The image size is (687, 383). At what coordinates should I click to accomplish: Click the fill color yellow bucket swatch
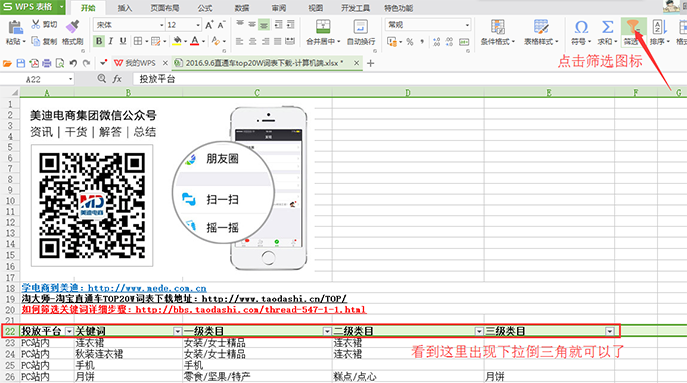(x=177, y=41)
